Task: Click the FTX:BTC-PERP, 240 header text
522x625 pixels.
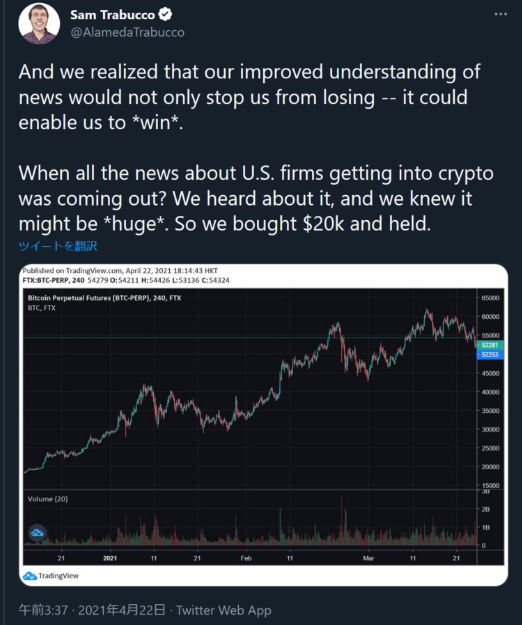Action: pyautogui.click(x=53, y=280)
